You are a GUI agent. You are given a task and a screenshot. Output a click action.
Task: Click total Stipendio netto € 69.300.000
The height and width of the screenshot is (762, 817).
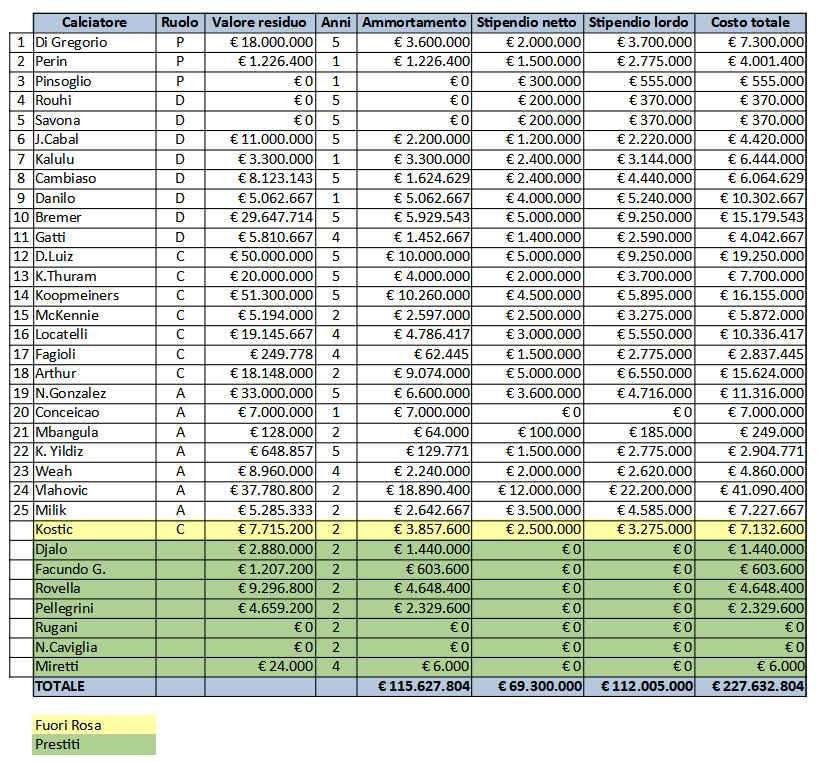(x=527, y=686)
